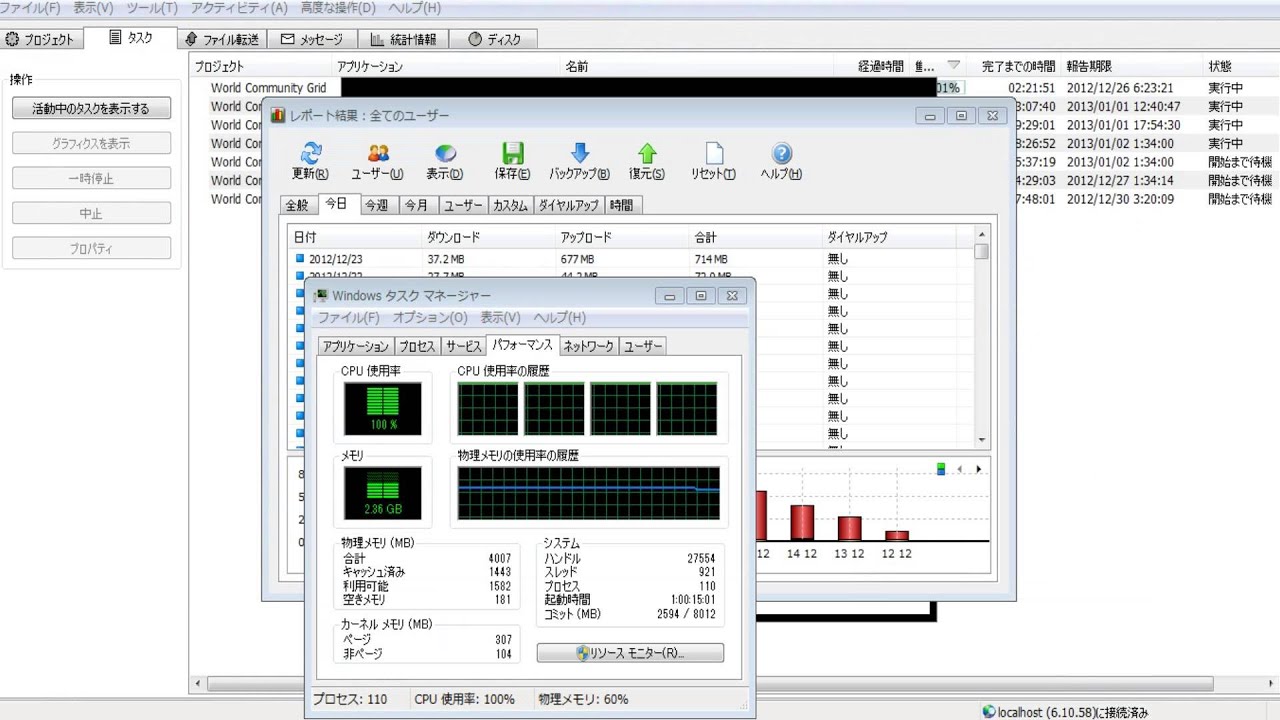
Task: Open the ディスク tab in BOINC
Action: 494,39
